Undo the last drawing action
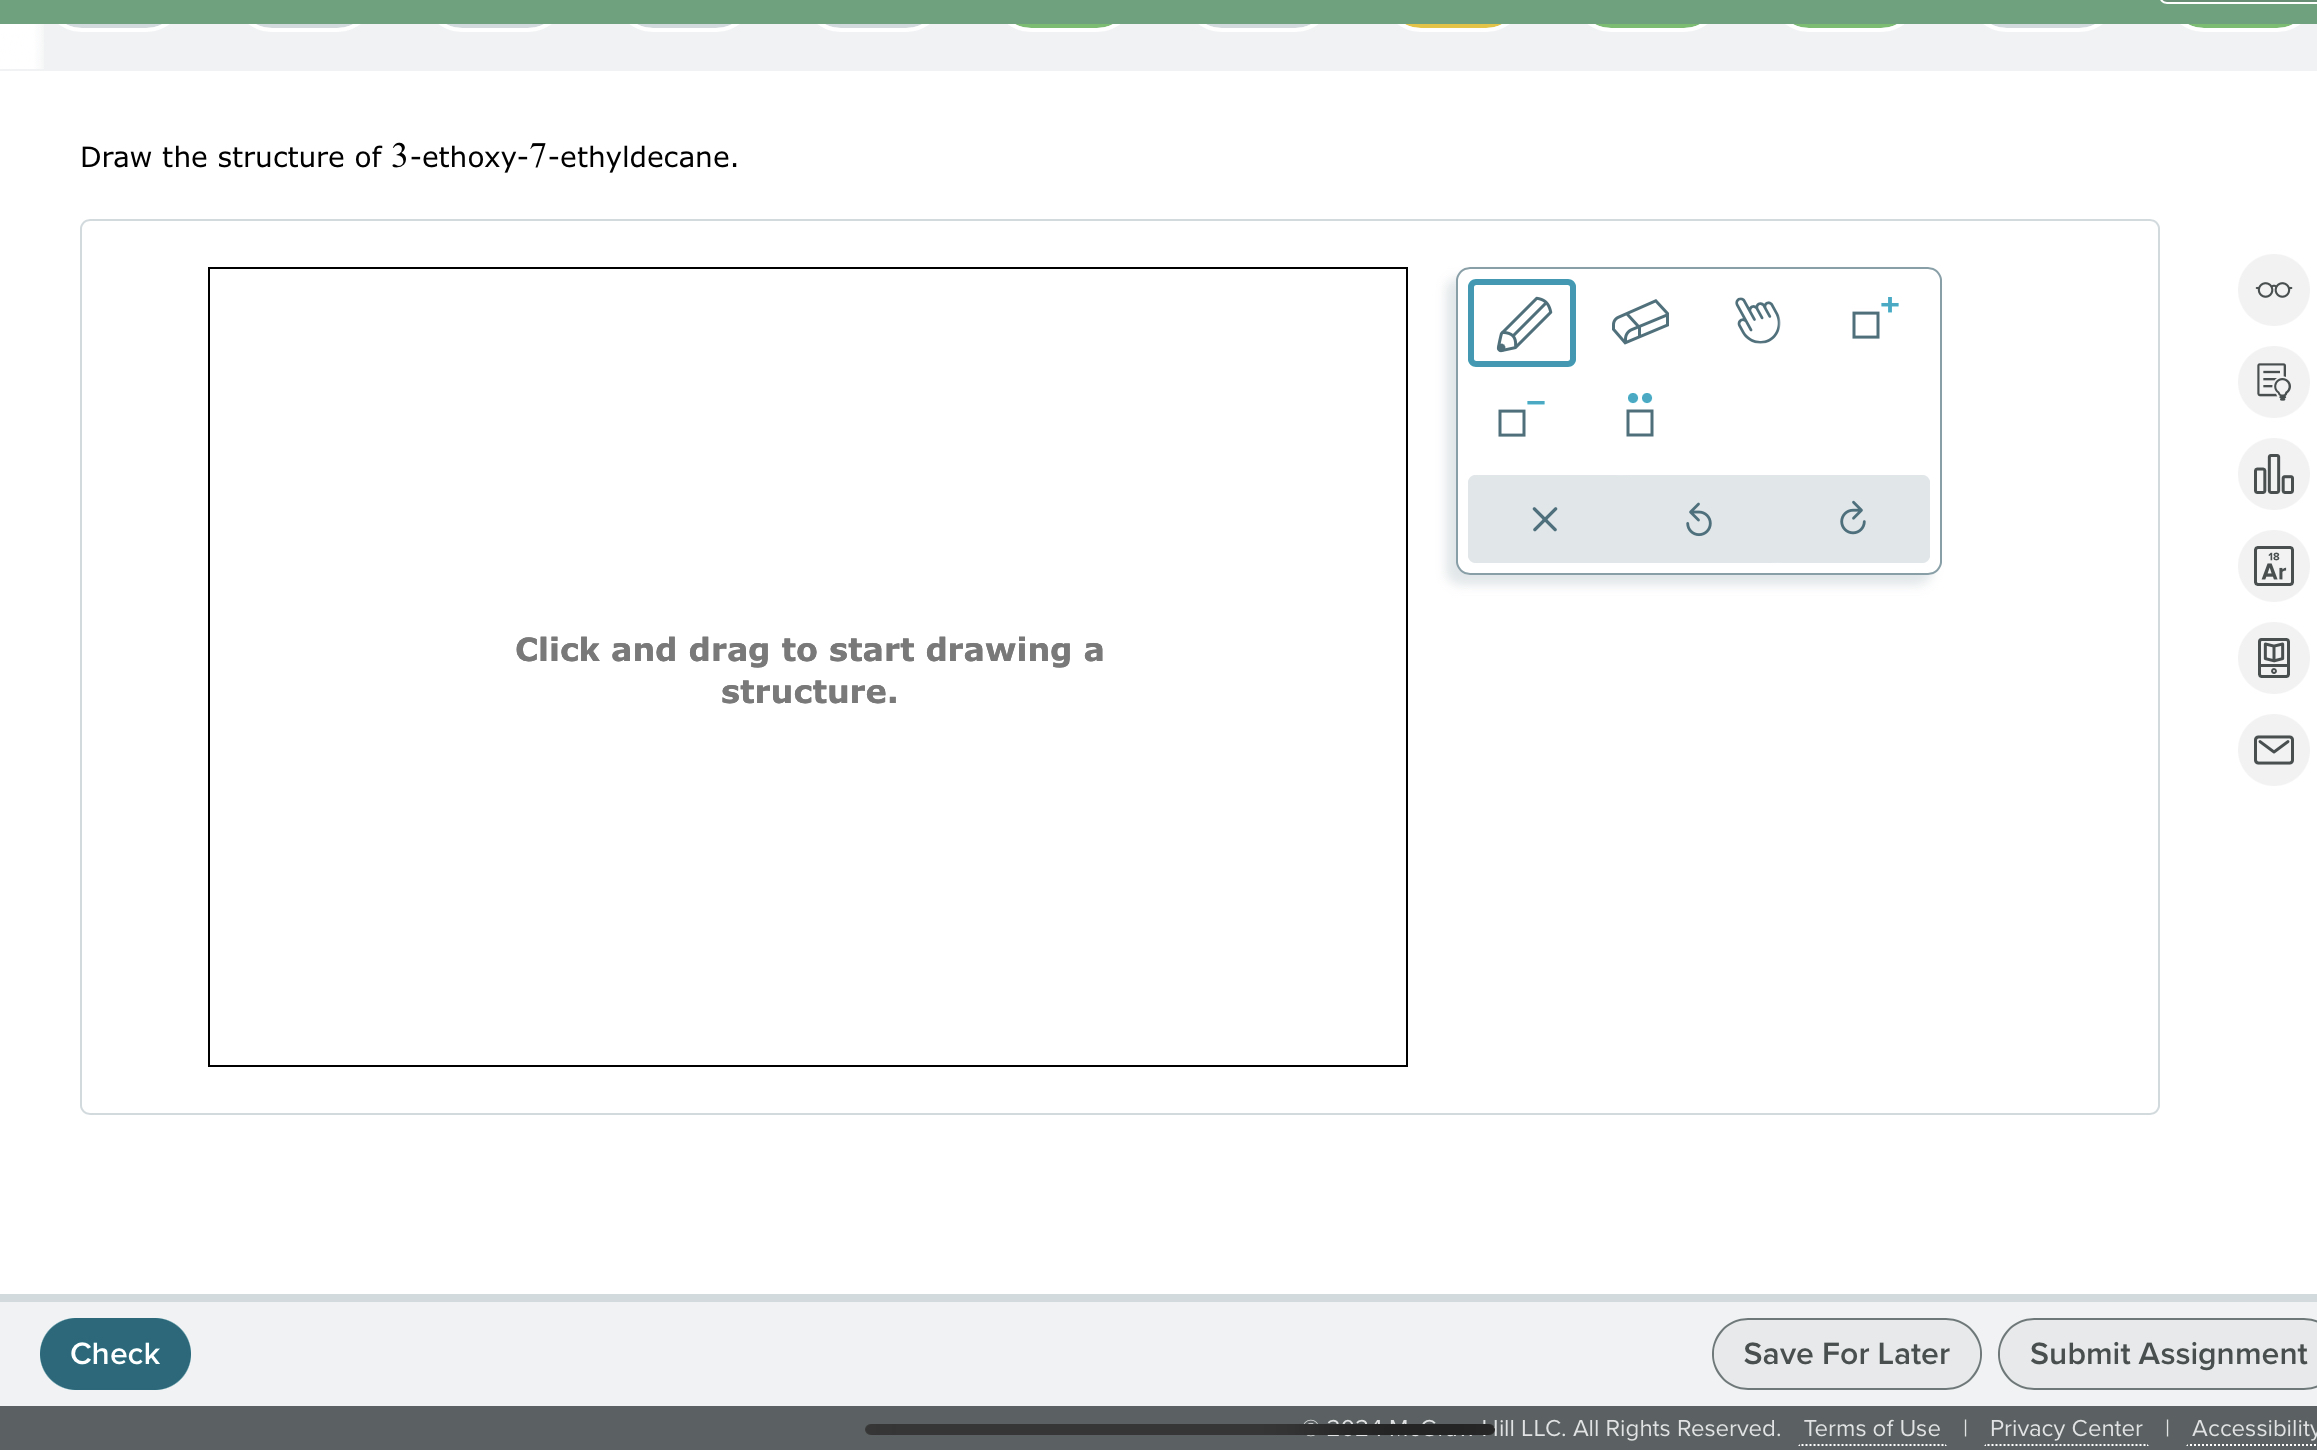The image size is (2317, 1450). pos(1698,519)
